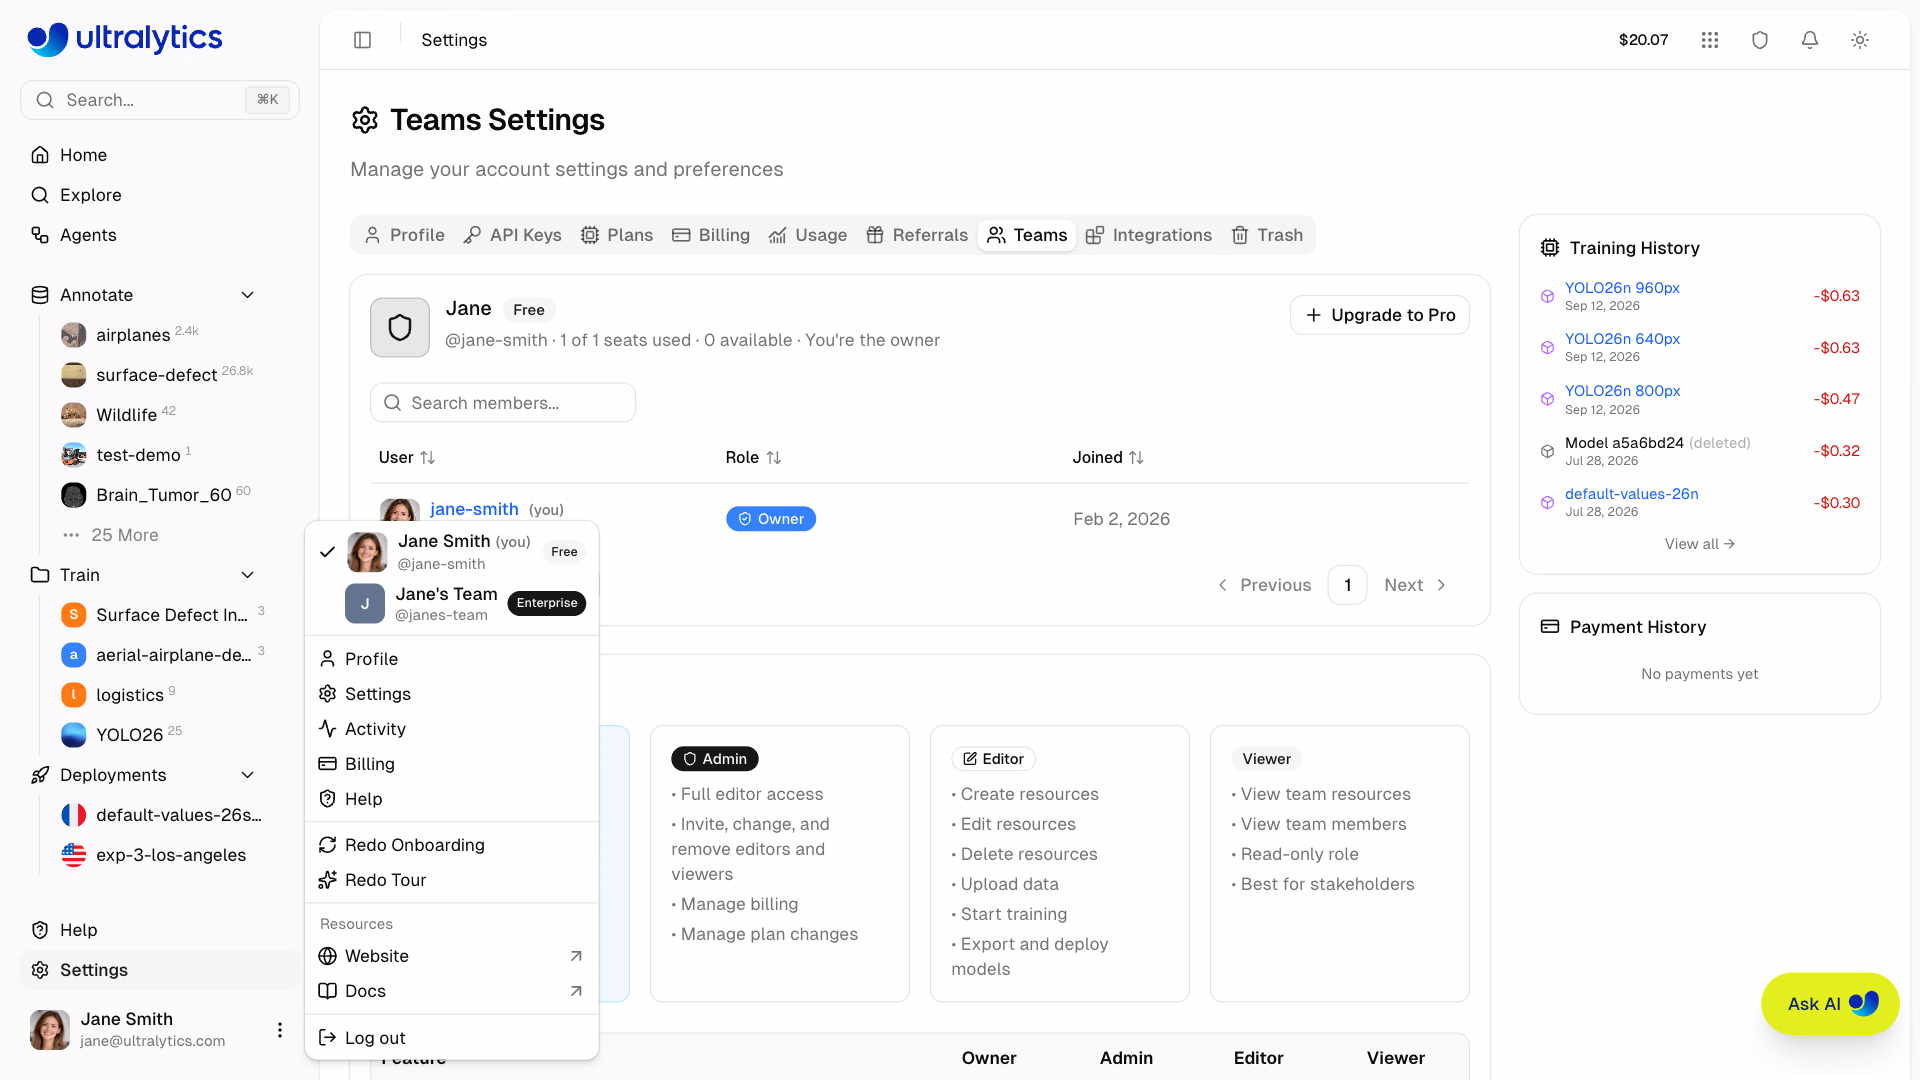Expand 25 More datasets
1920x1080 pixels.
(110, 535)
